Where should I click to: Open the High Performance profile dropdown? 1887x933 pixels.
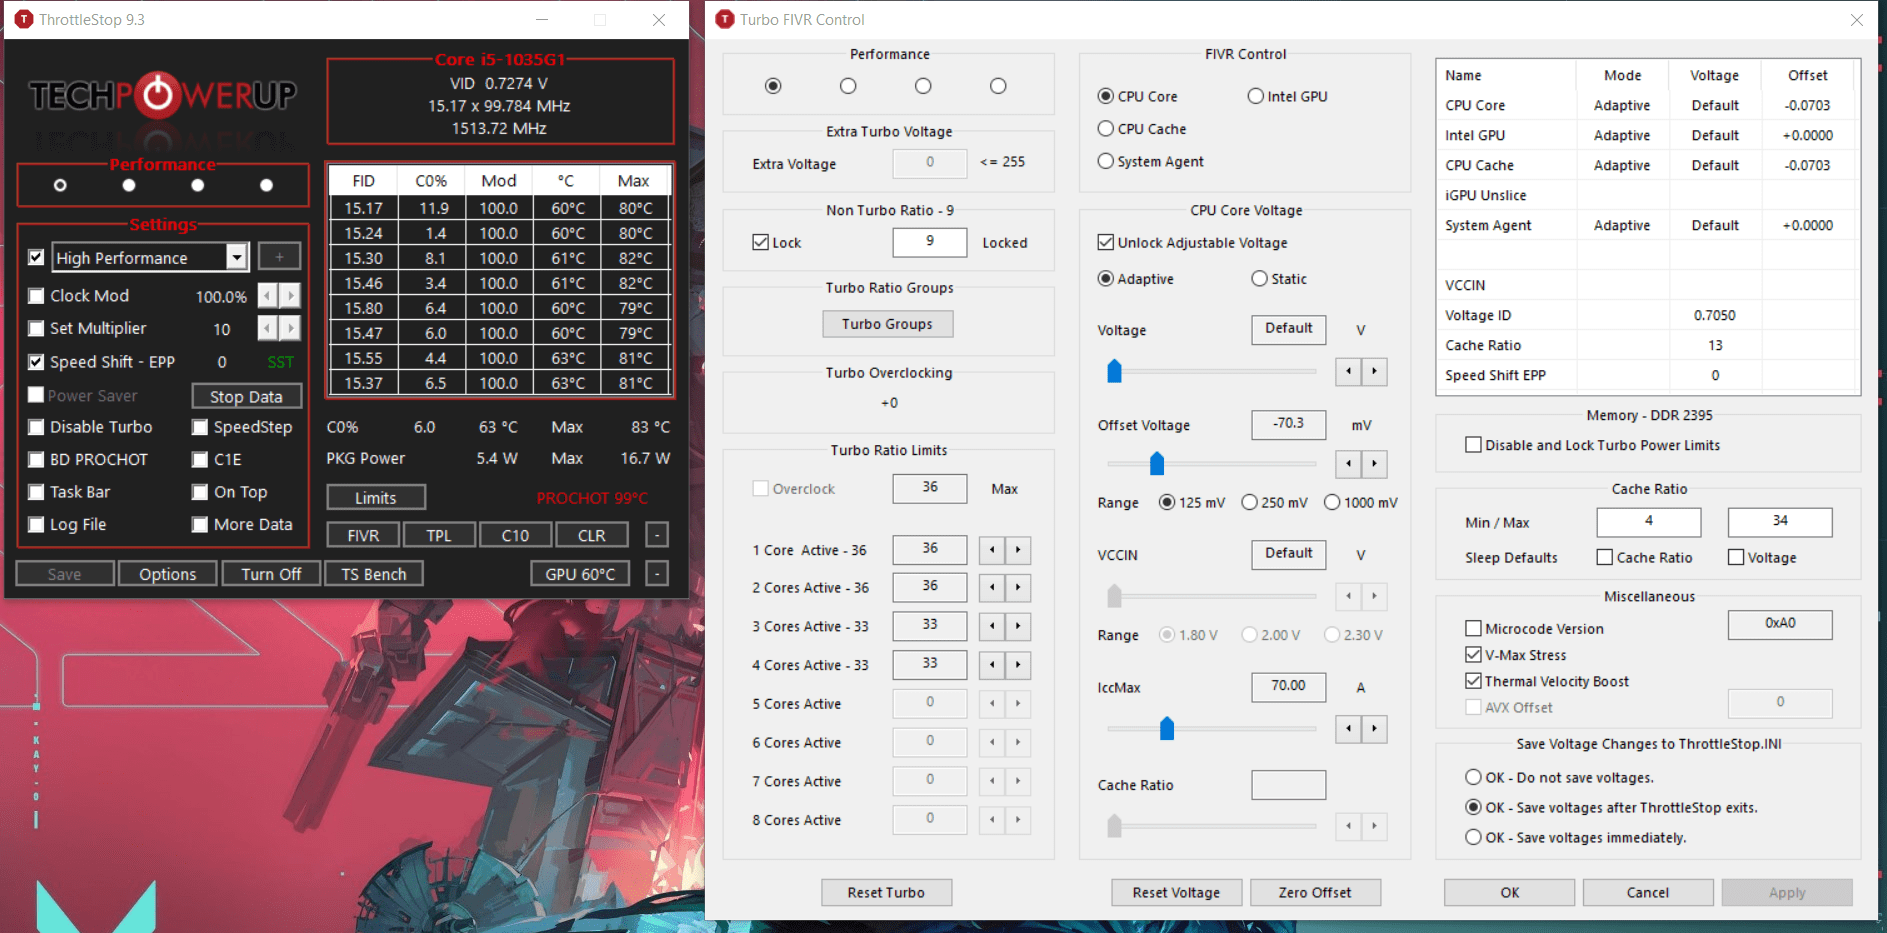coord(237,257)
